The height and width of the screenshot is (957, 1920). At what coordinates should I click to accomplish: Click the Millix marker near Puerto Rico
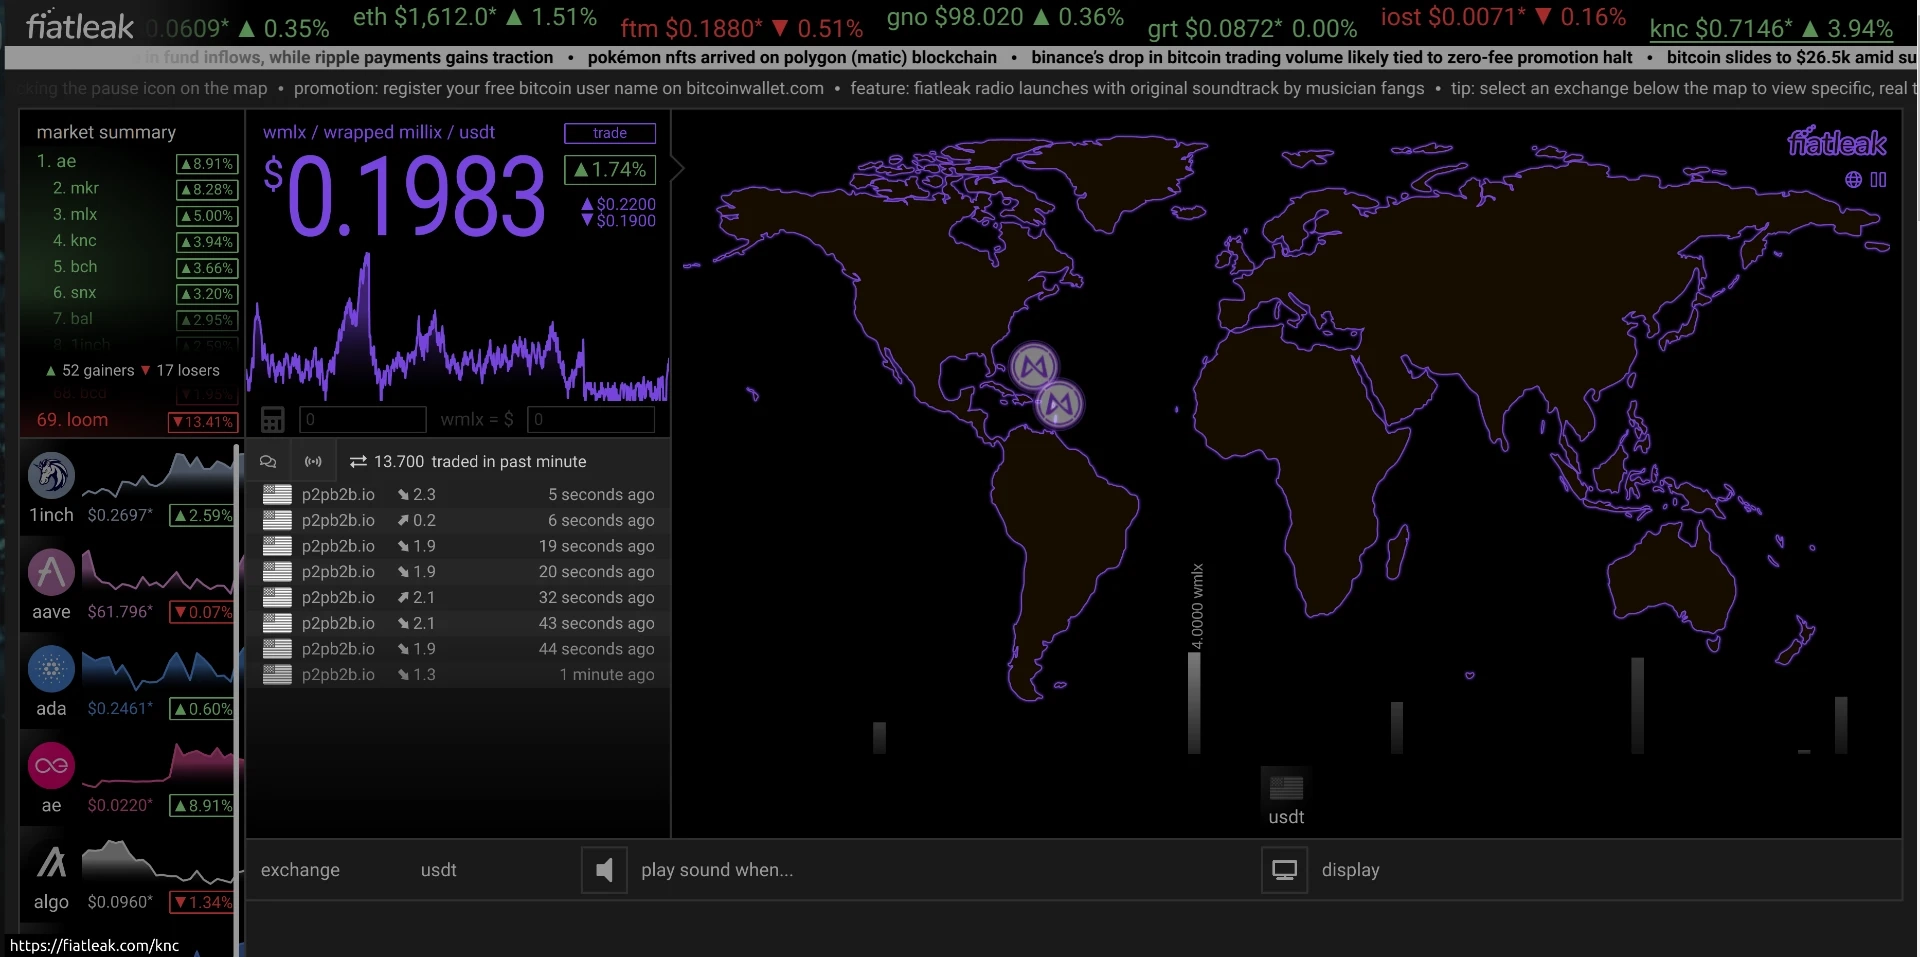(x=1059, y=404)
